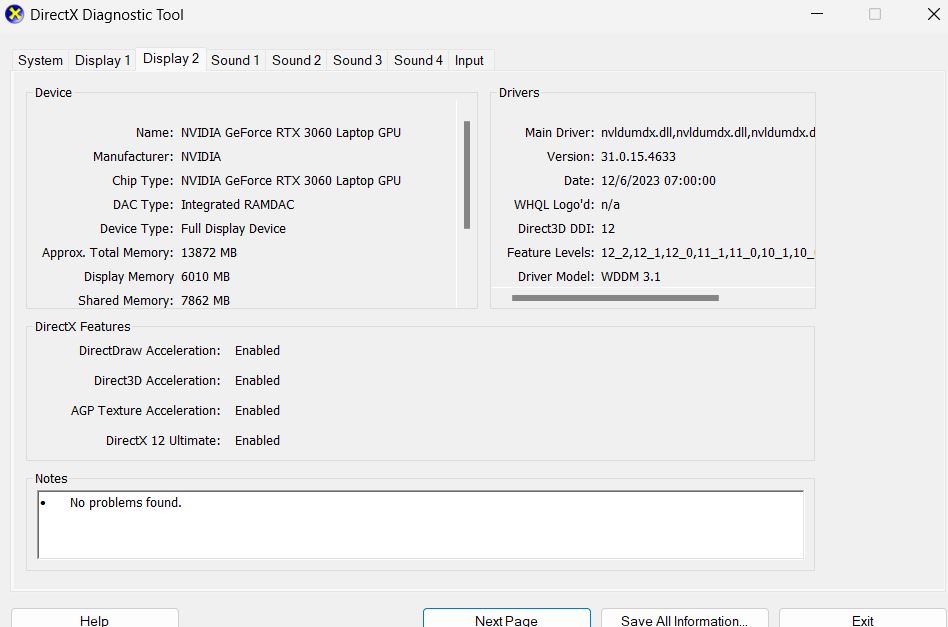Click the Next Page button
Screen dimensions: 948x627
[x=506, y=620]
